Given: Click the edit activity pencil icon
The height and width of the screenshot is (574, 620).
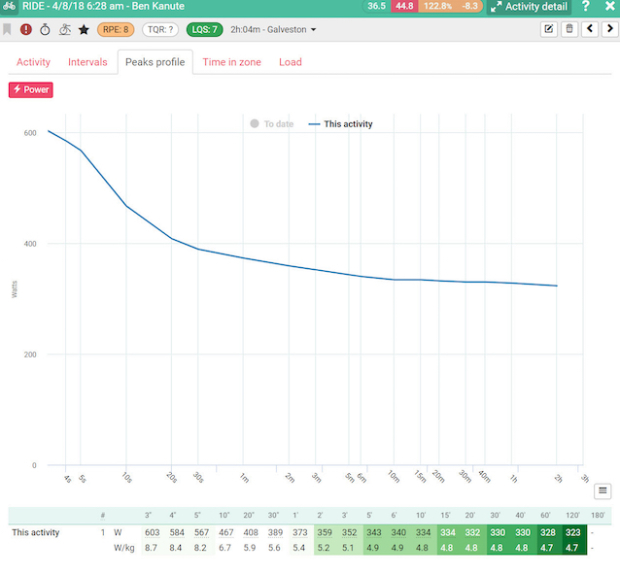Looking at the screenshot, I should click(x=549, y=29).
